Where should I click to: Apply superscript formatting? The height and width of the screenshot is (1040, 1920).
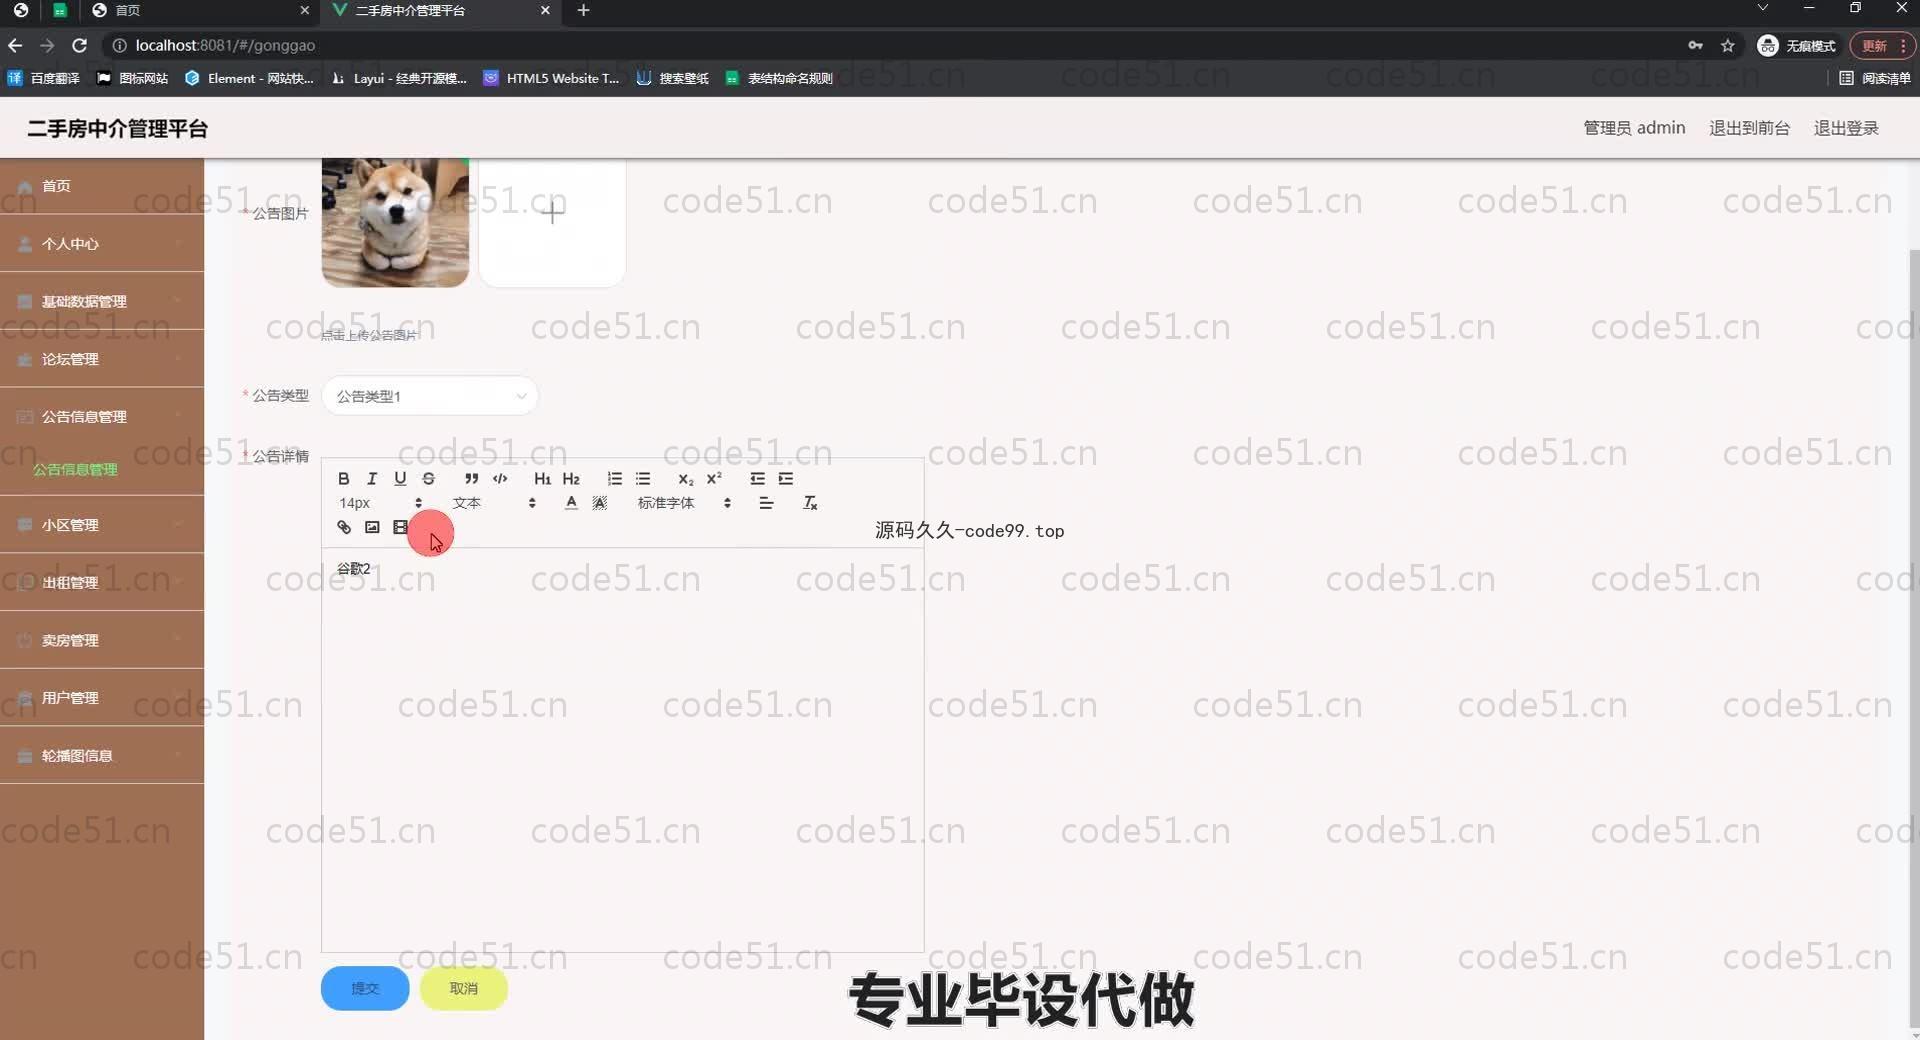click(x=714, y=479)
